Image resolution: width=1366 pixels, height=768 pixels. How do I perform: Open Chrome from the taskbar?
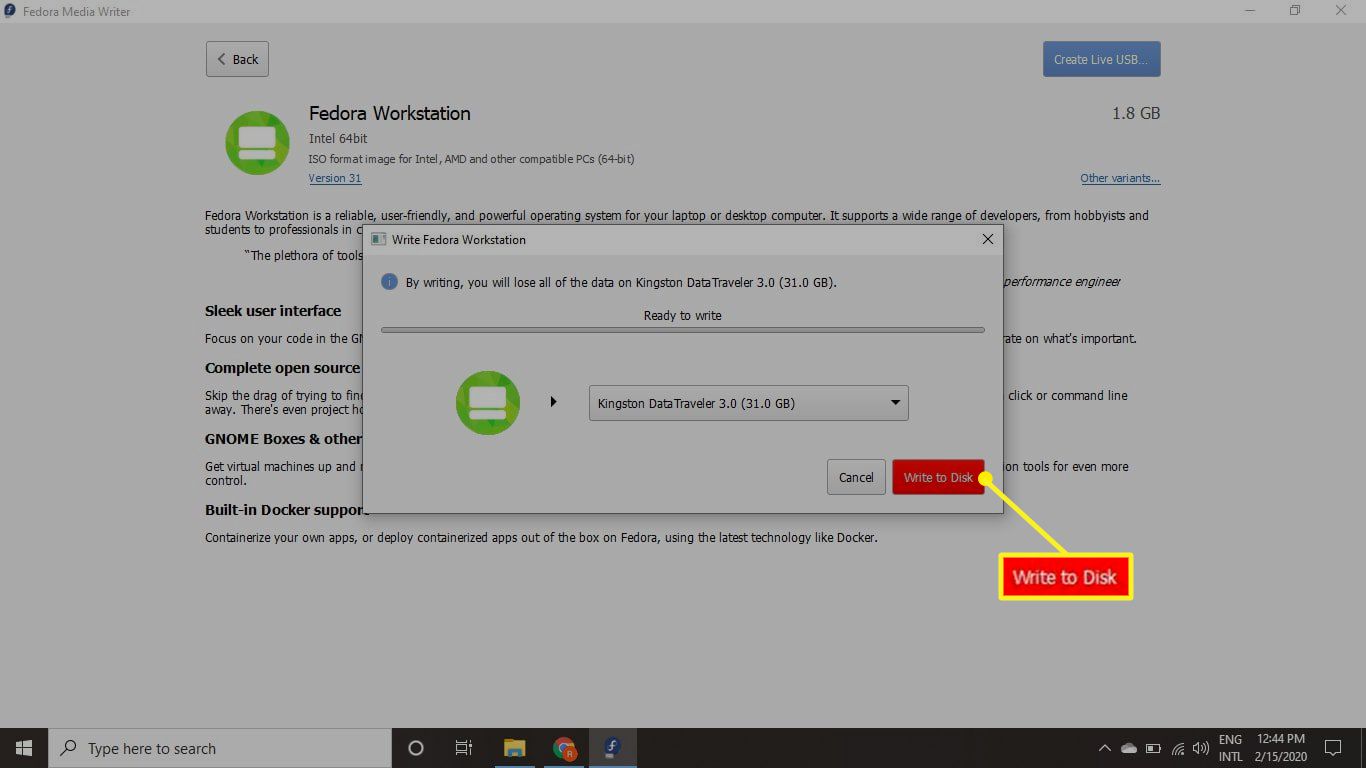564,748
